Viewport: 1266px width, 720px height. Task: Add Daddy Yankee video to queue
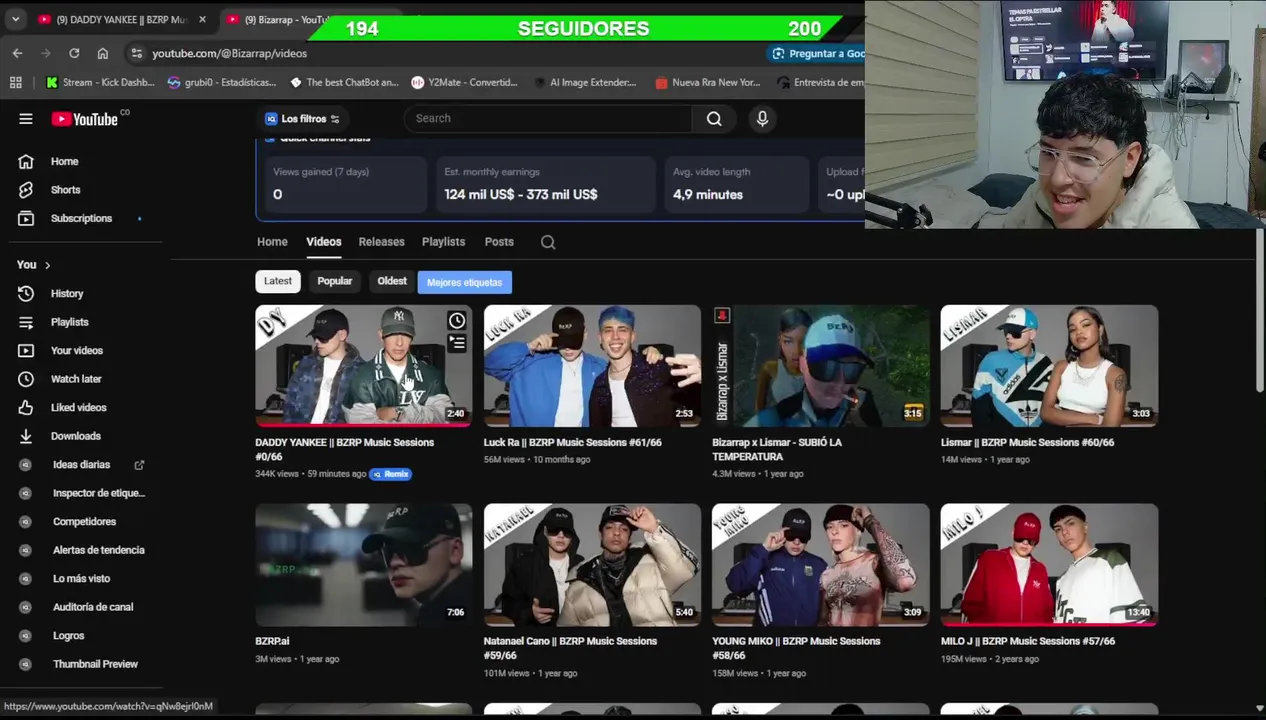click(456, 343)
